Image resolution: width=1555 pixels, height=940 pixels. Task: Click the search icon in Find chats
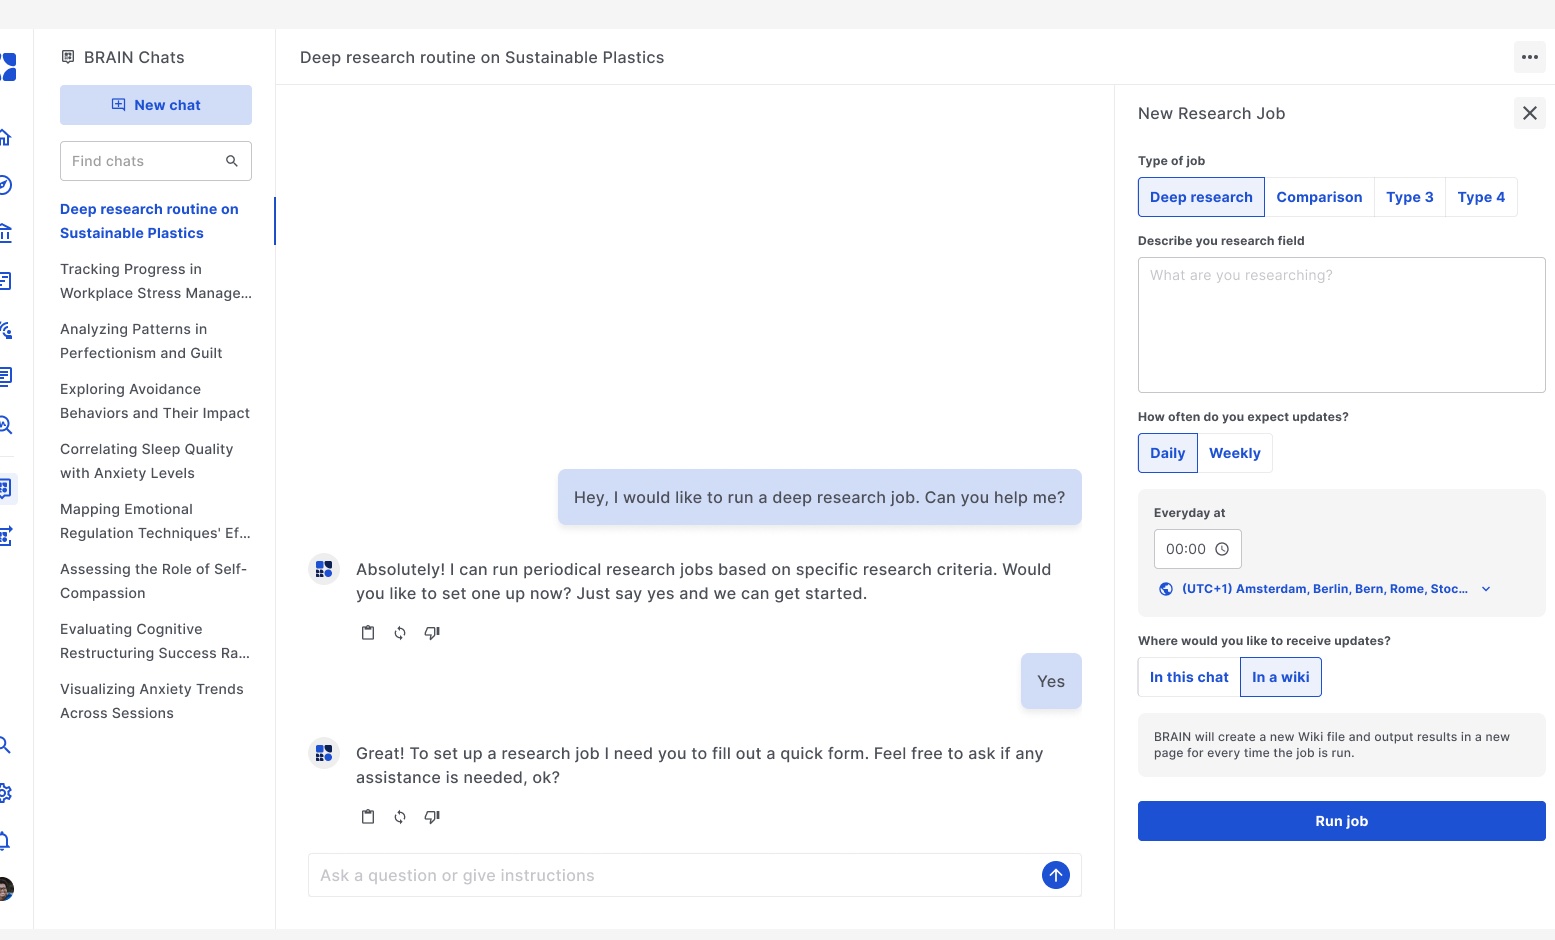point(232,161)
